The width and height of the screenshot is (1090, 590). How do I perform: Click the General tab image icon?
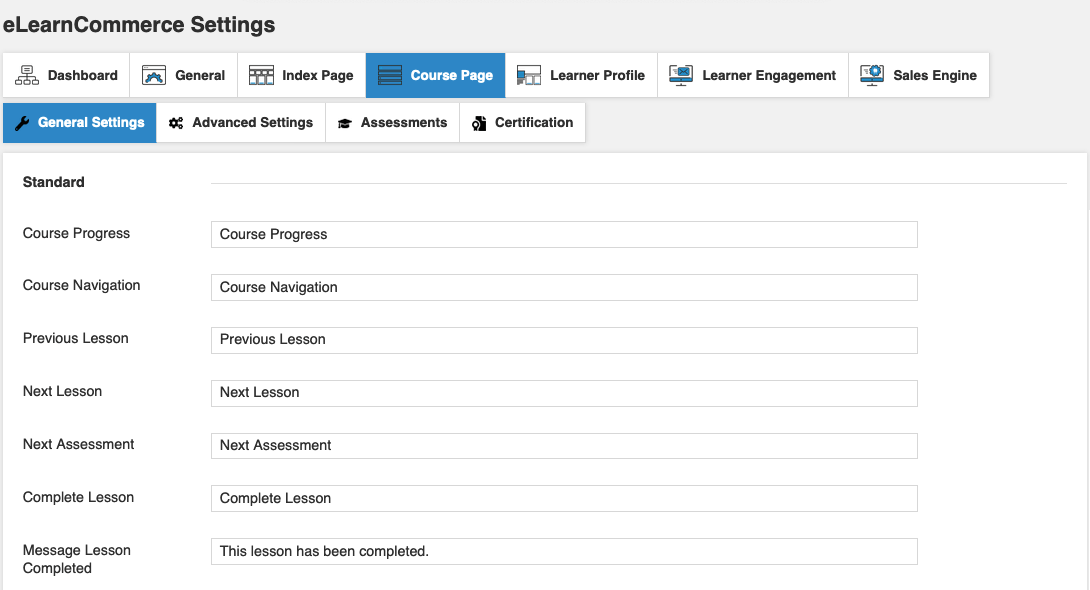154,75
